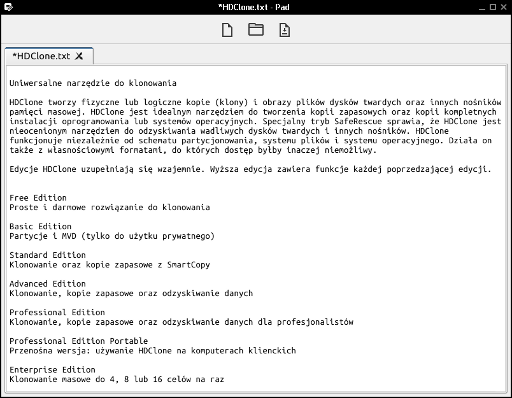Click the line starting 'instalacji oprogramowania'
This screenshot has height=398, width=512.
click(x=255, y=121)
